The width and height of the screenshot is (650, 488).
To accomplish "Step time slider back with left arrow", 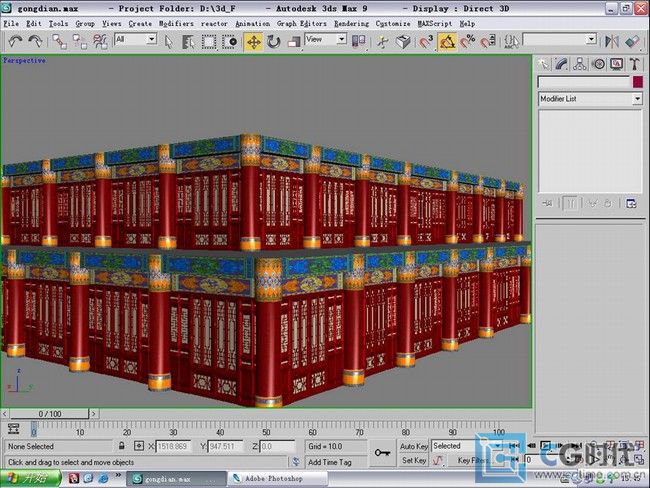I will point(5,414).
